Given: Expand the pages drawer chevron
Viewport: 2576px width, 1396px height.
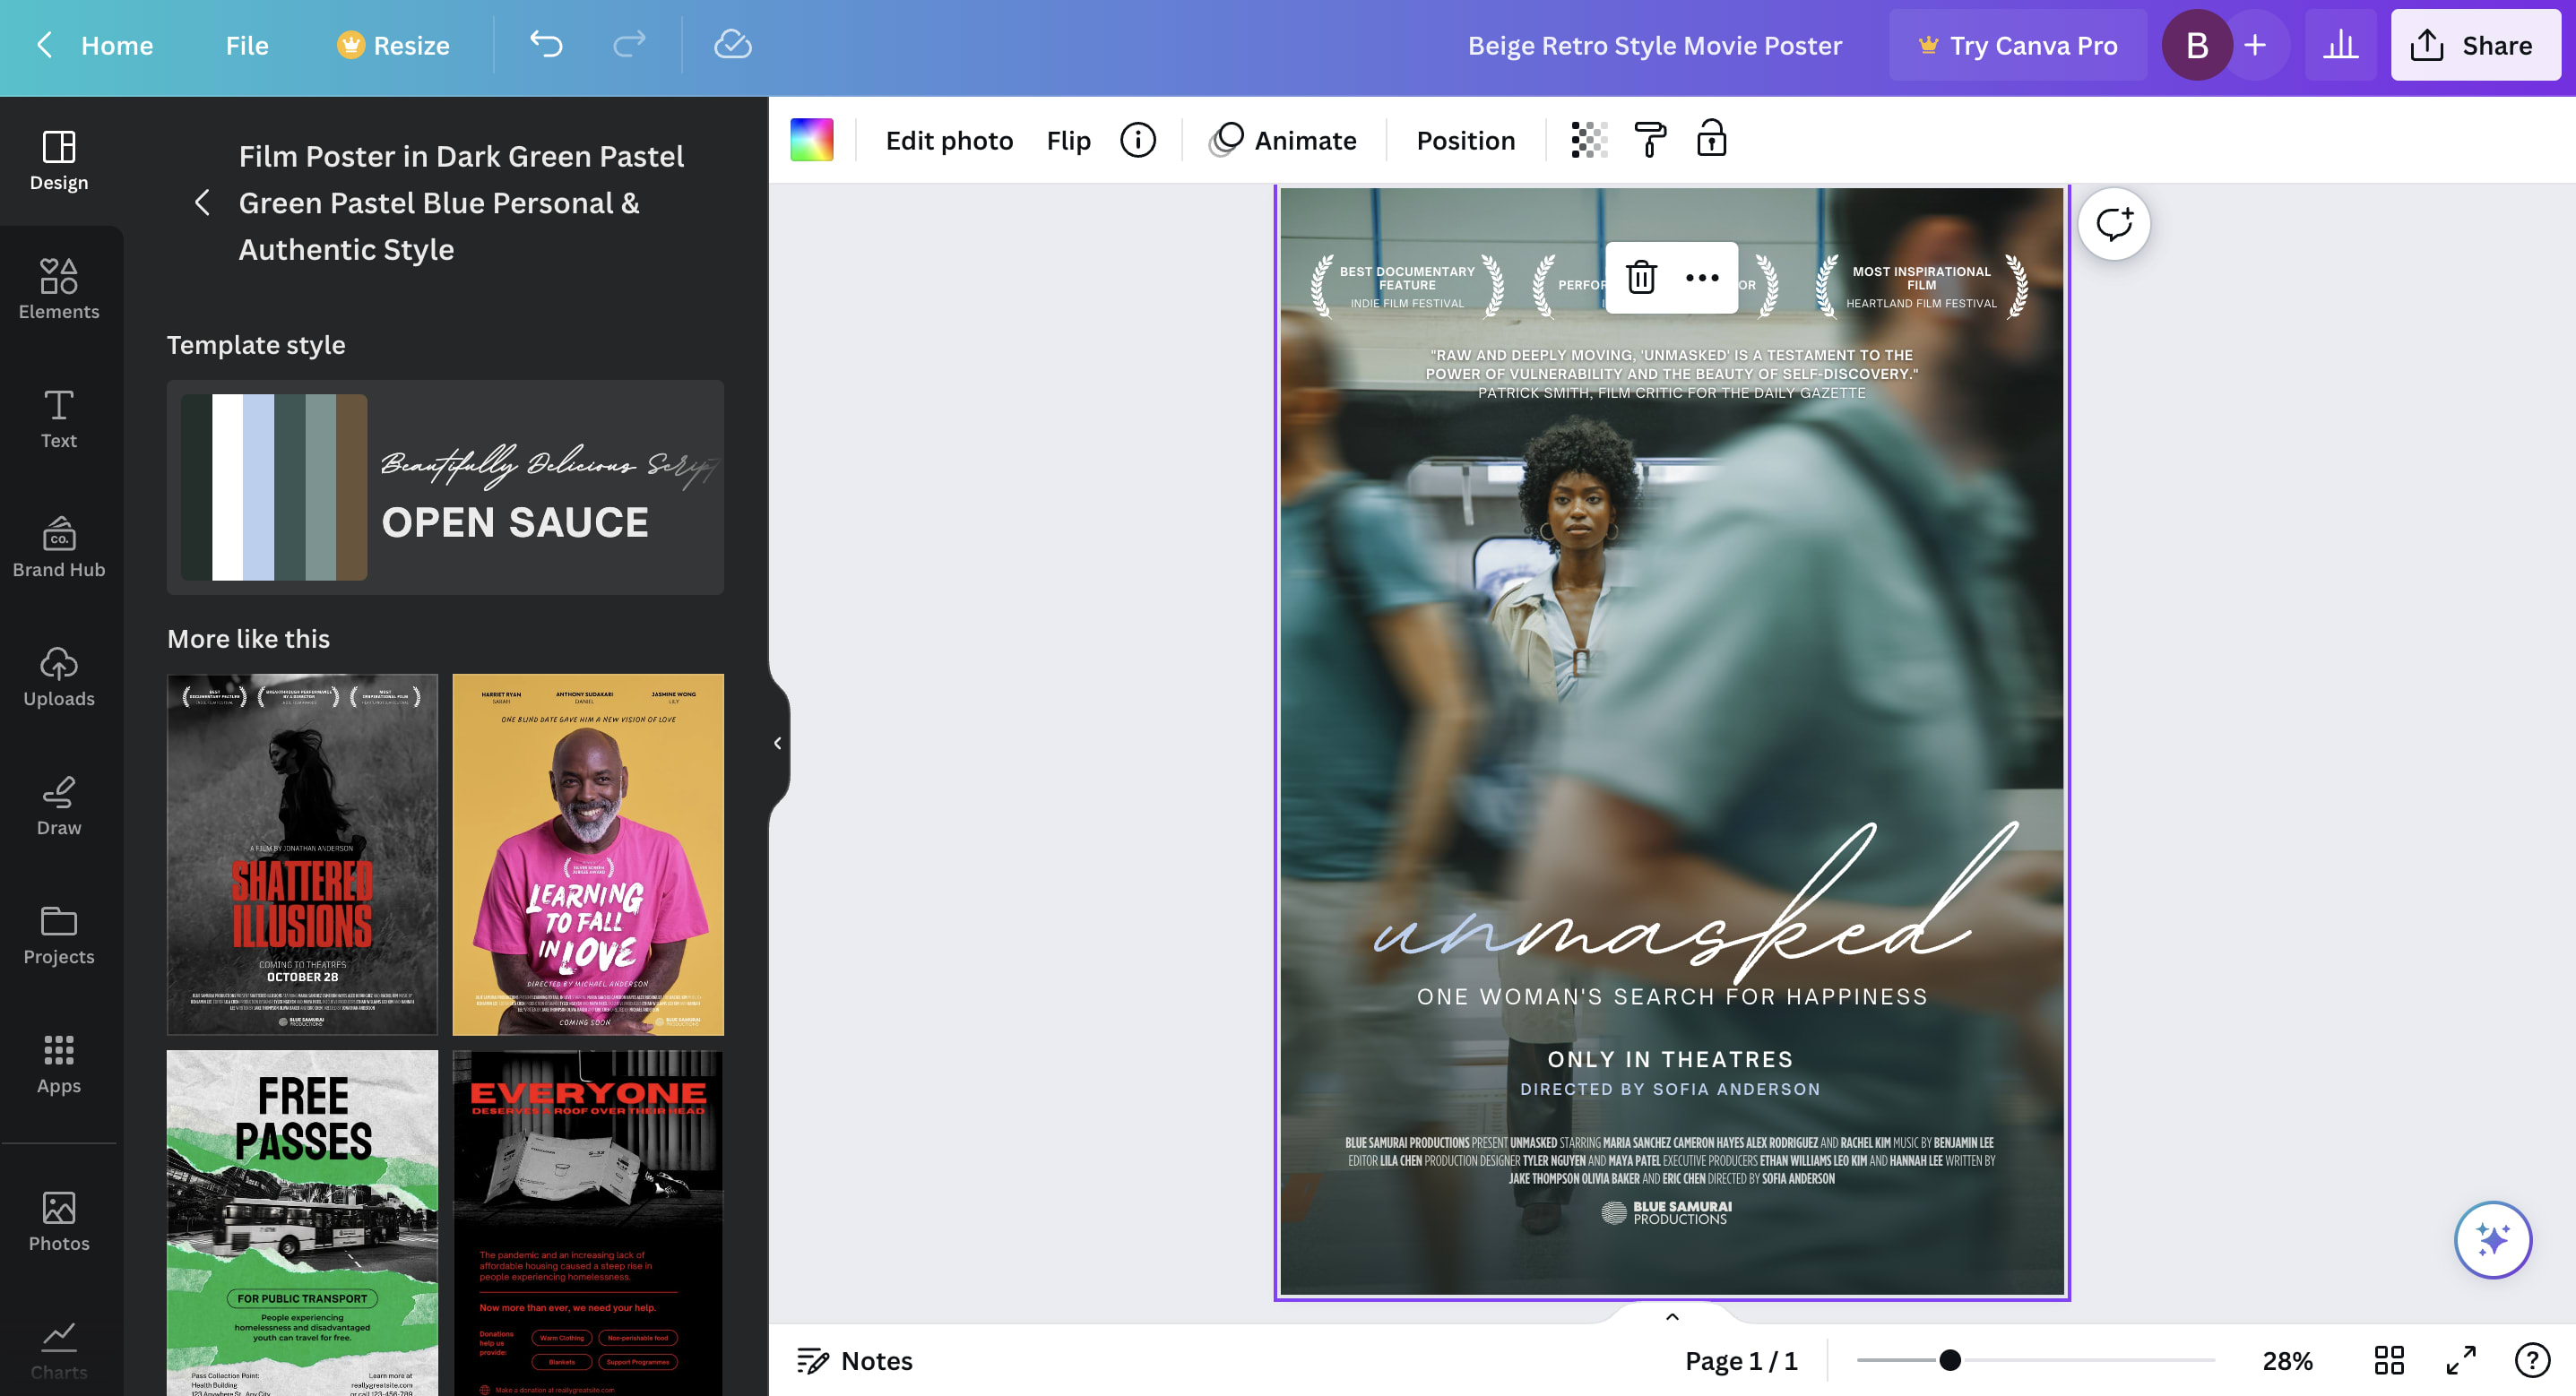Looking at the screenshot, I should (1672, 1316).
